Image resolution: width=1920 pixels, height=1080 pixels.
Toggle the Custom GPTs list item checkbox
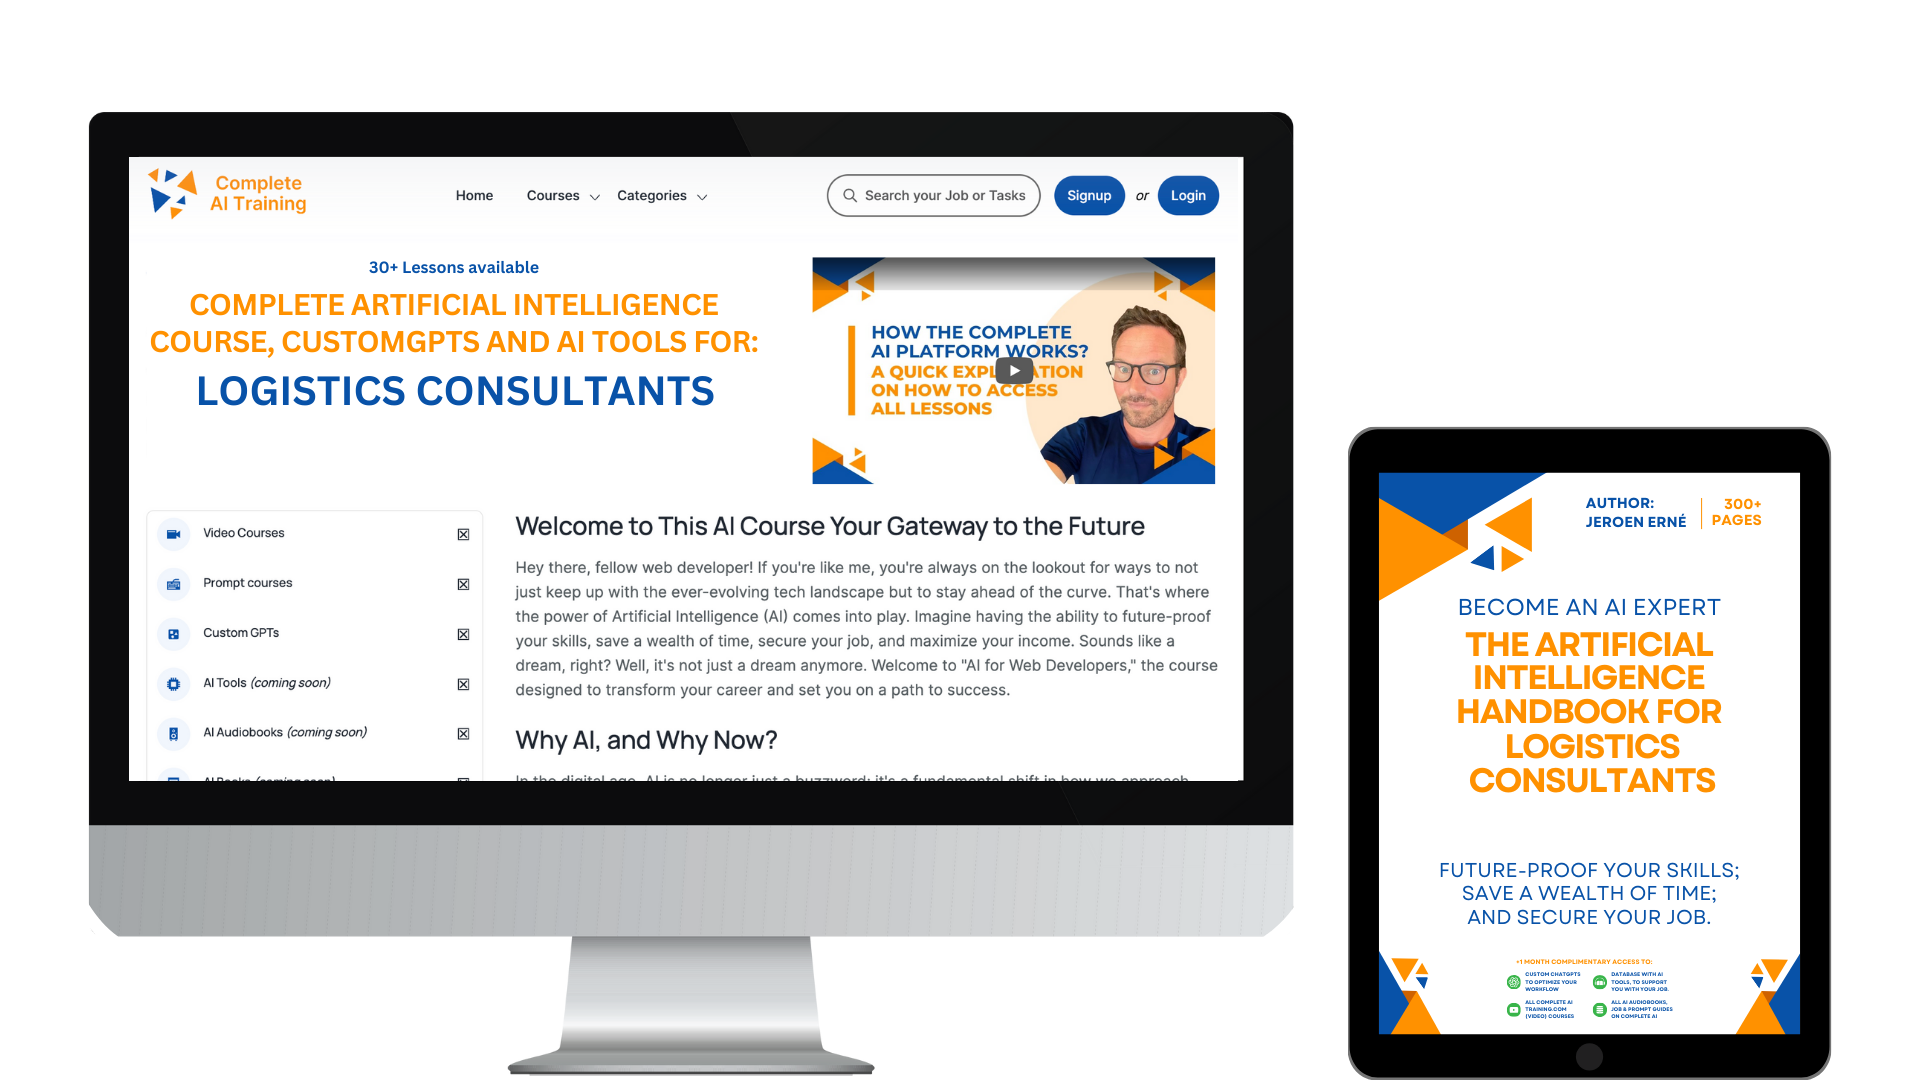pos(462,632)
